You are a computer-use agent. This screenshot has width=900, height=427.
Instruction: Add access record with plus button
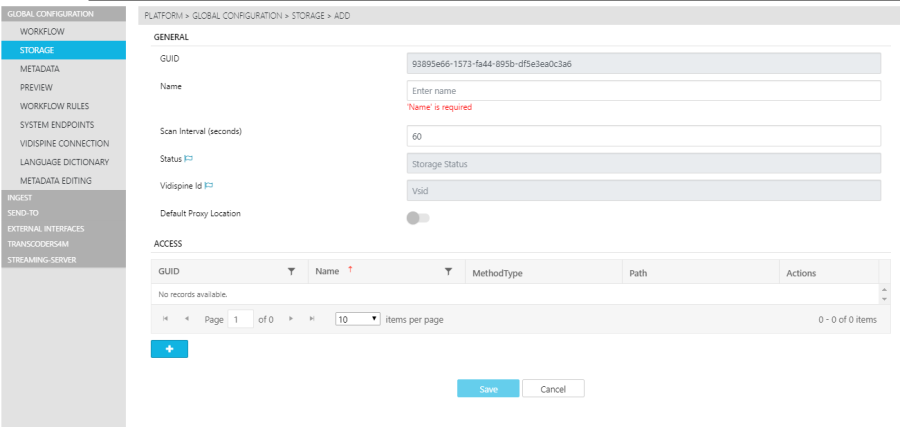point(169,349)
